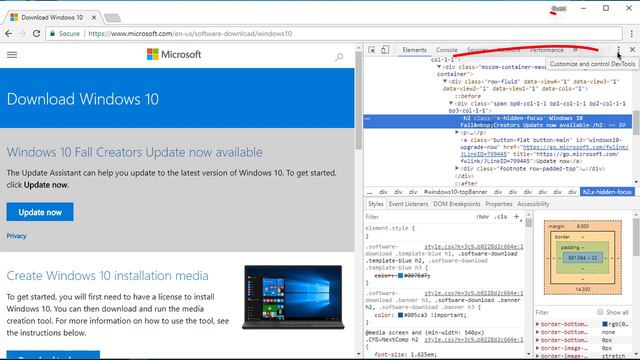Toggle the device toolbar icon

tap(385, 50)
